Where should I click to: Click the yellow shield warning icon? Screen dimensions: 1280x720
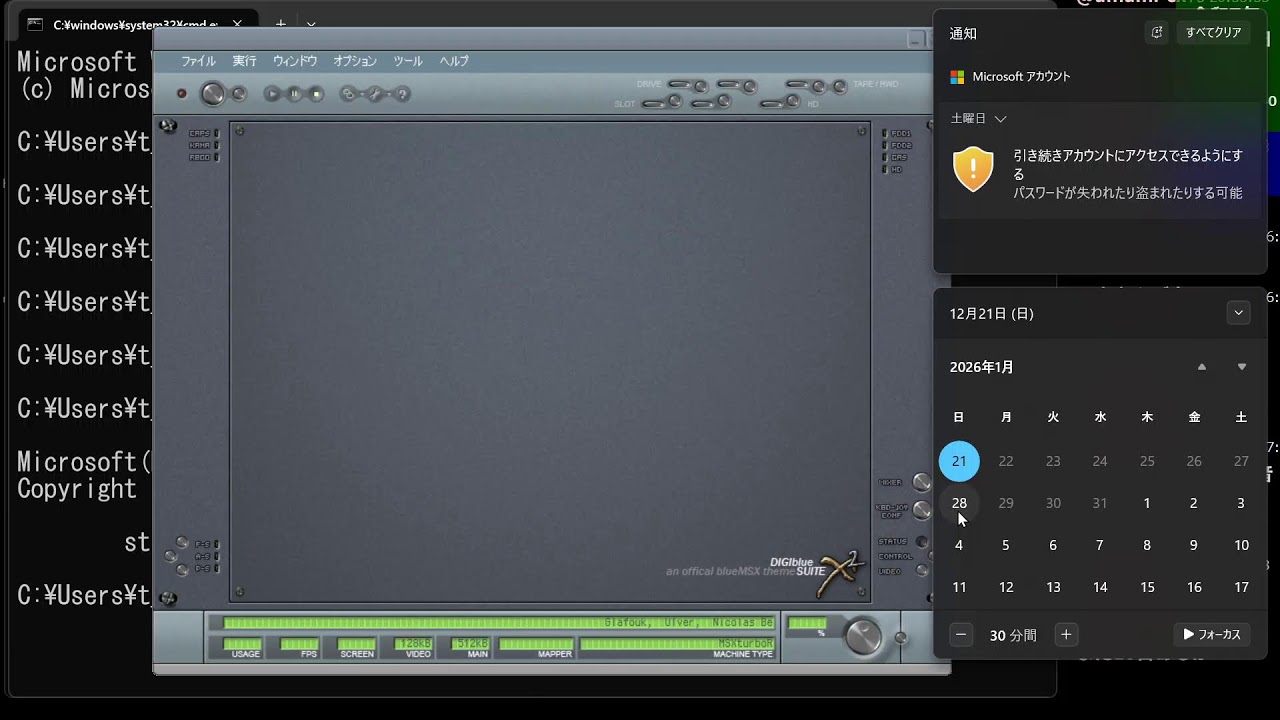click(x=973, y=169)
